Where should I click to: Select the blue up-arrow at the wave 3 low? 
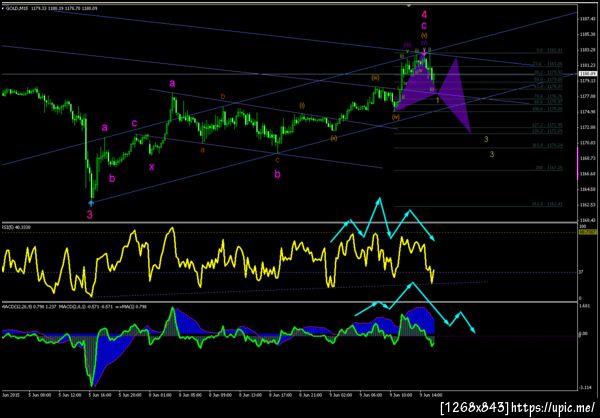click(91, 203)
